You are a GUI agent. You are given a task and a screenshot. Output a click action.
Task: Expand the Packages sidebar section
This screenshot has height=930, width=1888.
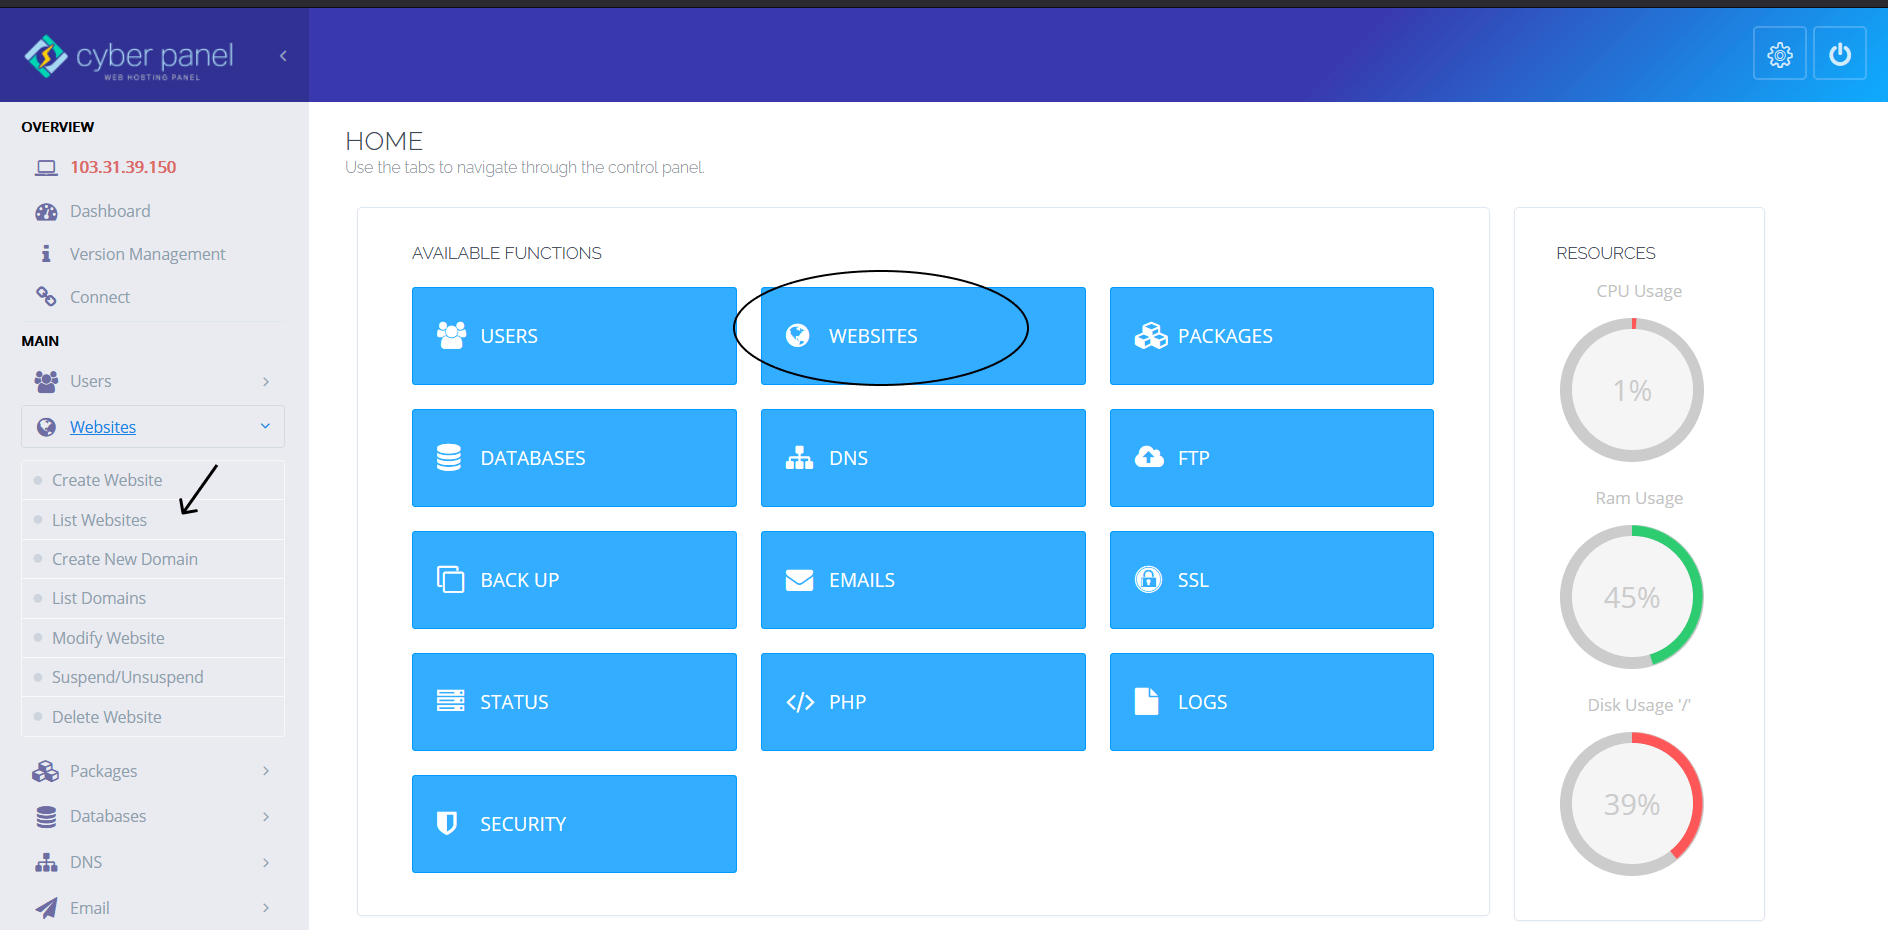pos(265,771)
